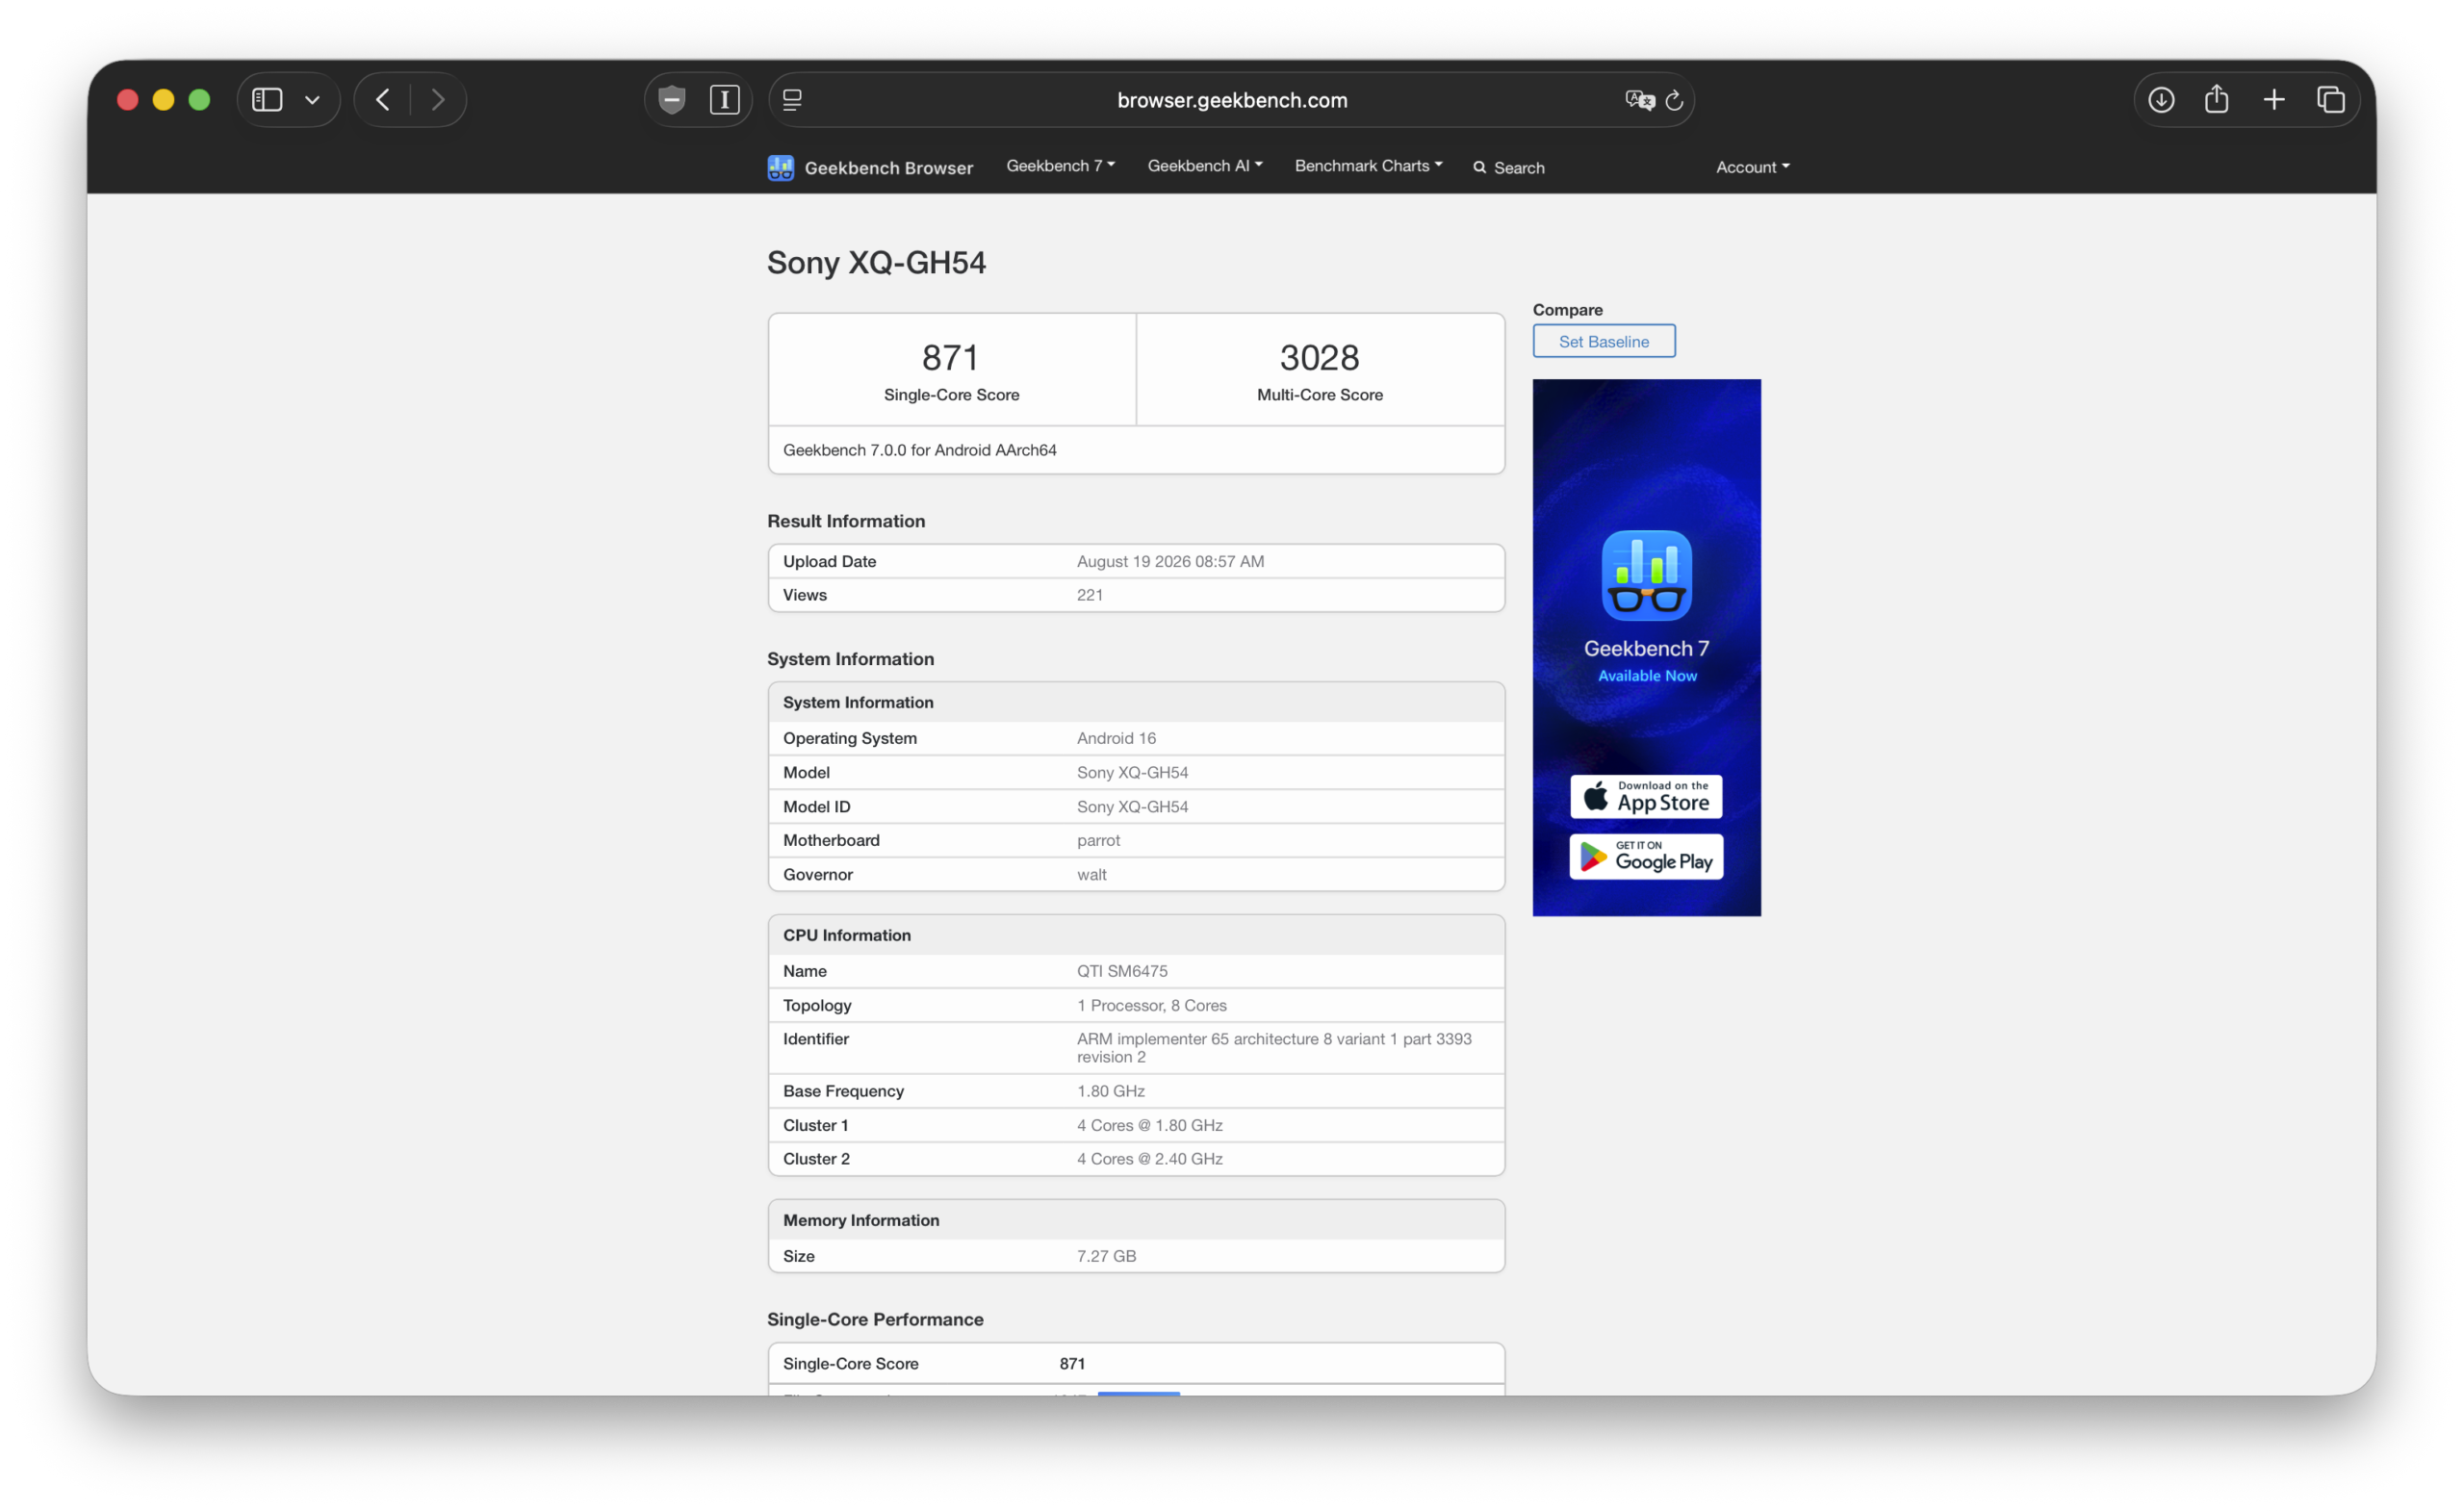Click the upload date August 19 2026 value

[x=1170, y=561]
